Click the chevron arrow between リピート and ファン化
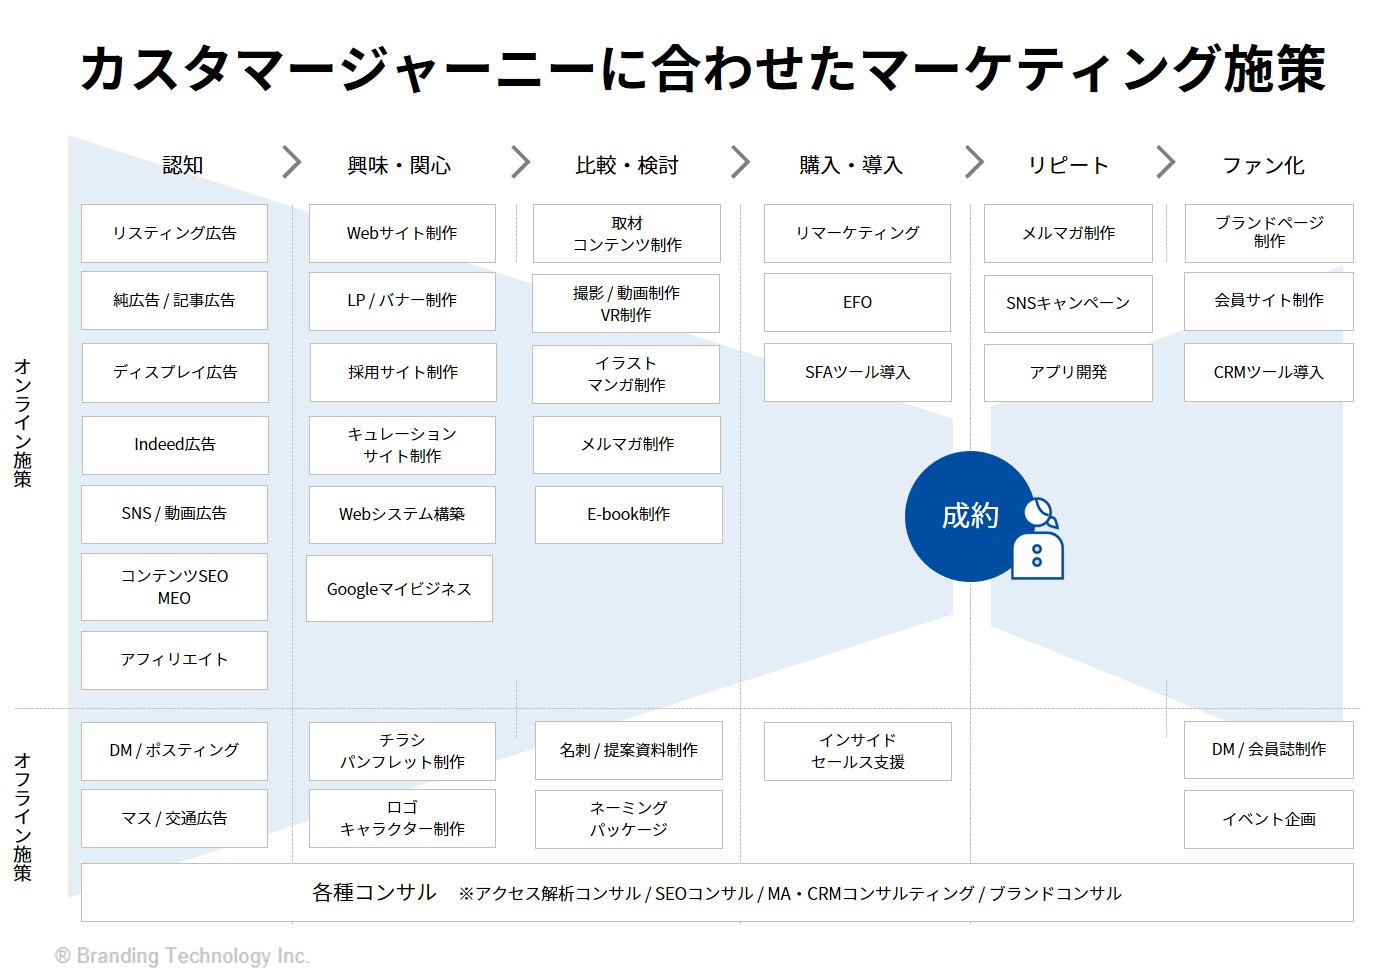 pyautogui.click(x=1166, y=162)
